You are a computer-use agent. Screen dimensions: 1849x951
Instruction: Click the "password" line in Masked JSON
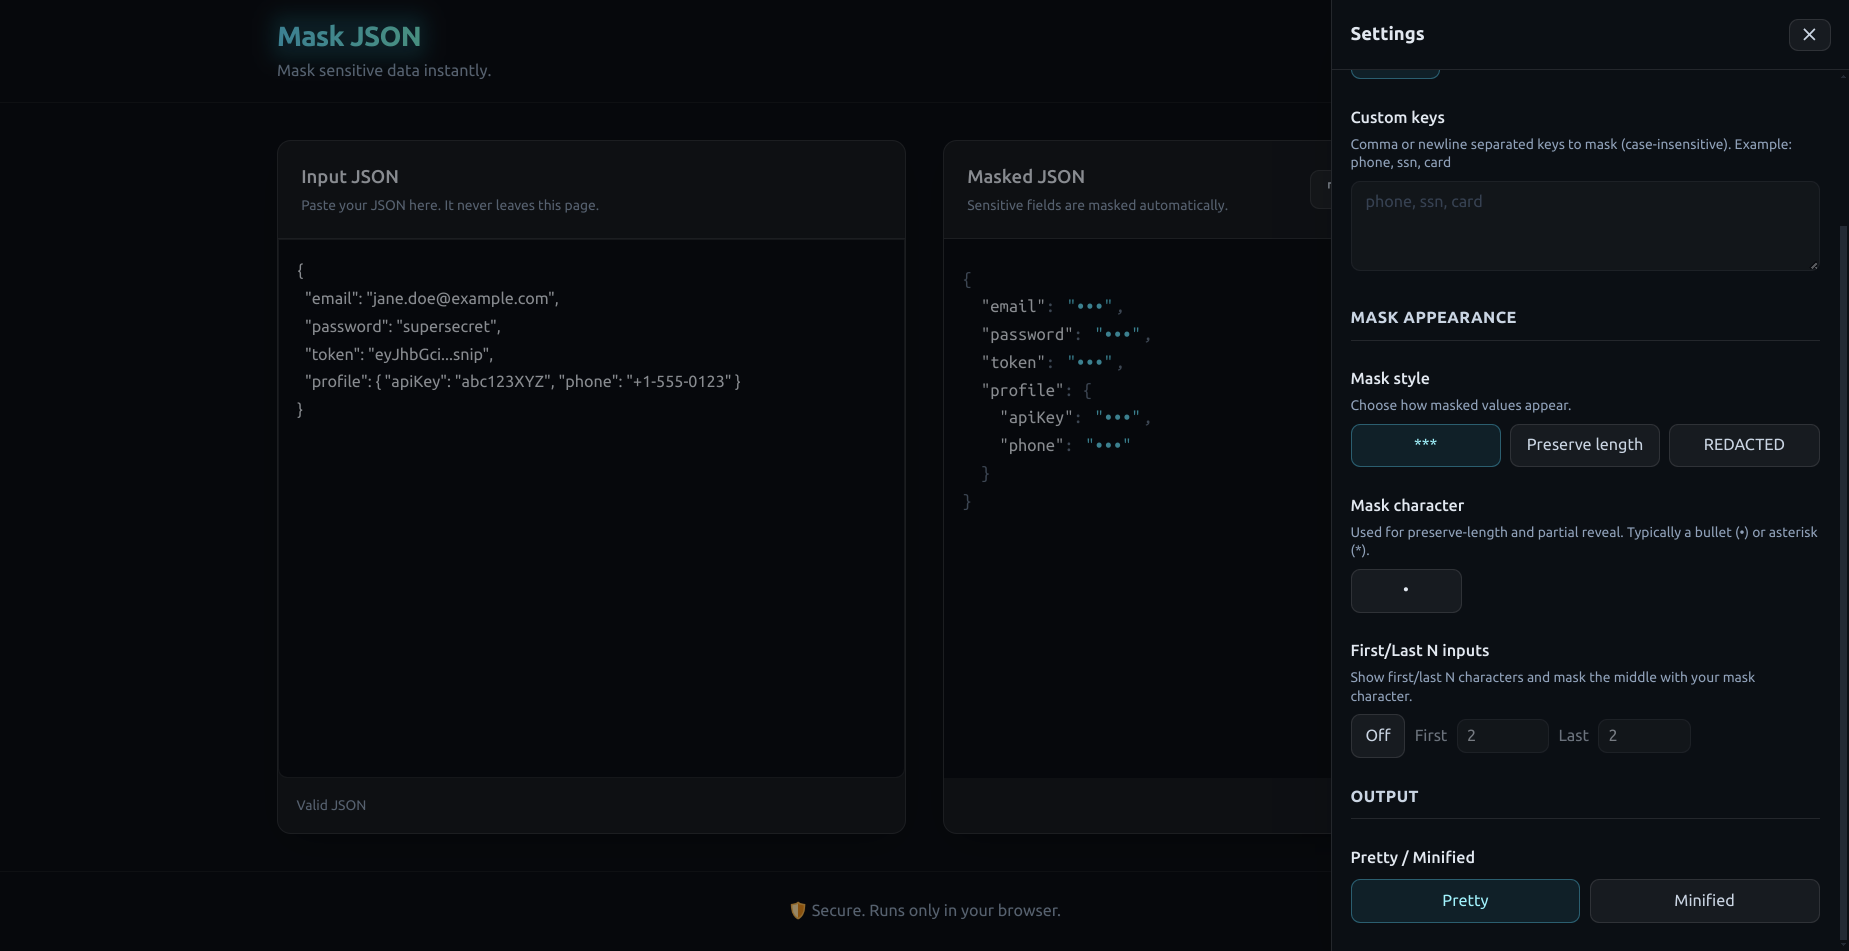[x=1066, y=335]
